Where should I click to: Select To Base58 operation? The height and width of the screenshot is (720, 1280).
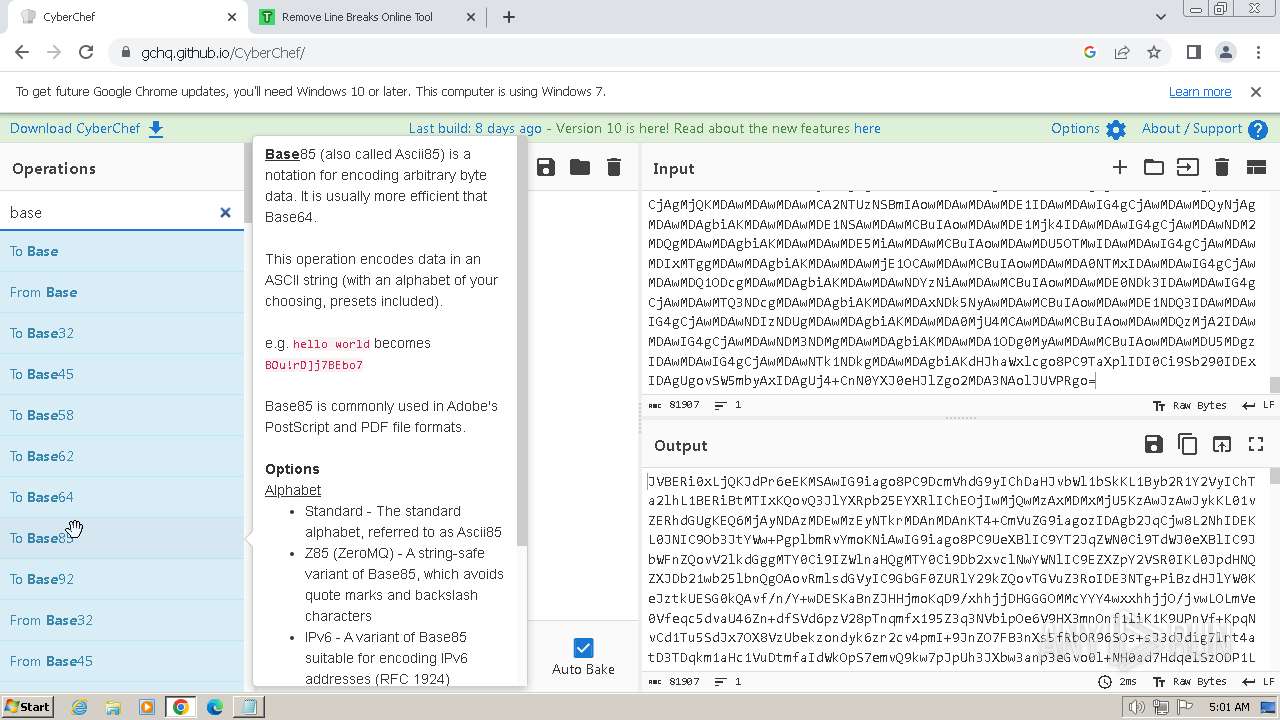coord(122,415)
